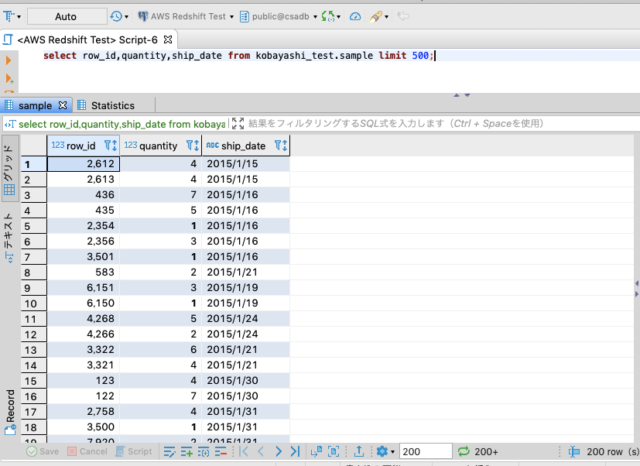Select the <AWS Redshift Test> Script-6 tab
This screenshot has height=466, width=640.
[87, 40]
